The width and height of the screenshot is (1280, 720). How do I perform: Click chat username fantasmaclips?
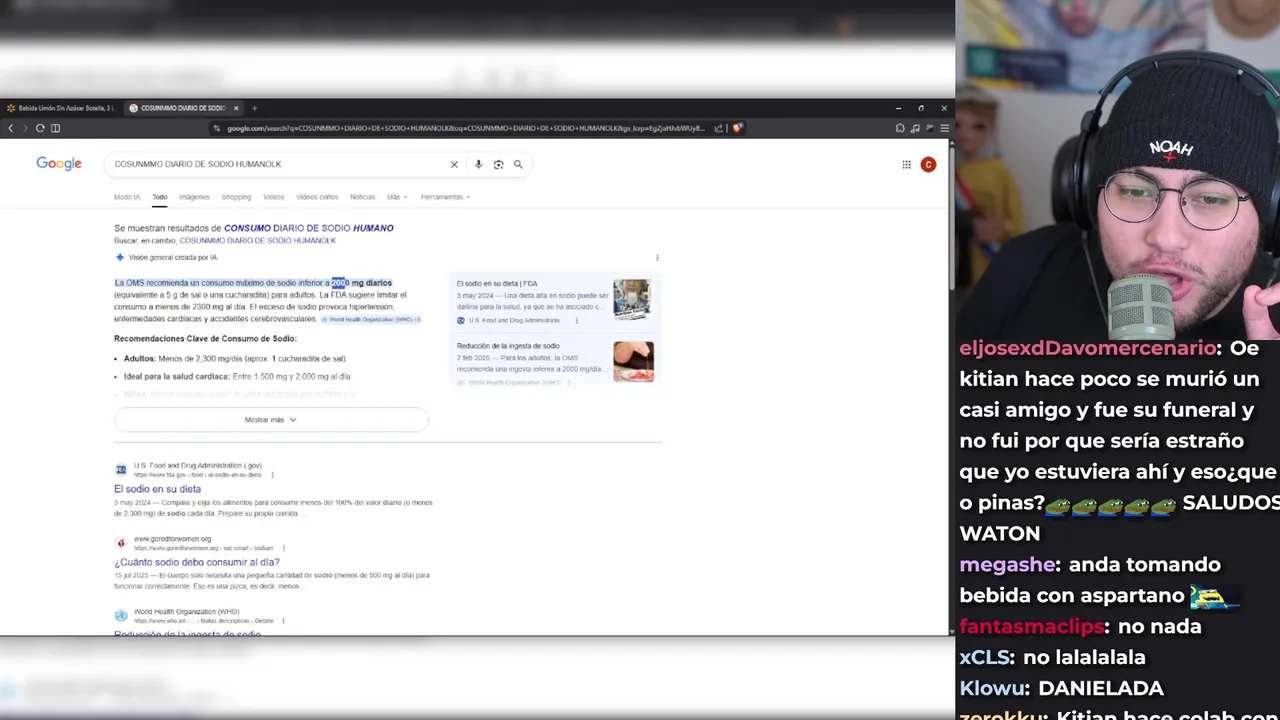[x=1032, y=627]
